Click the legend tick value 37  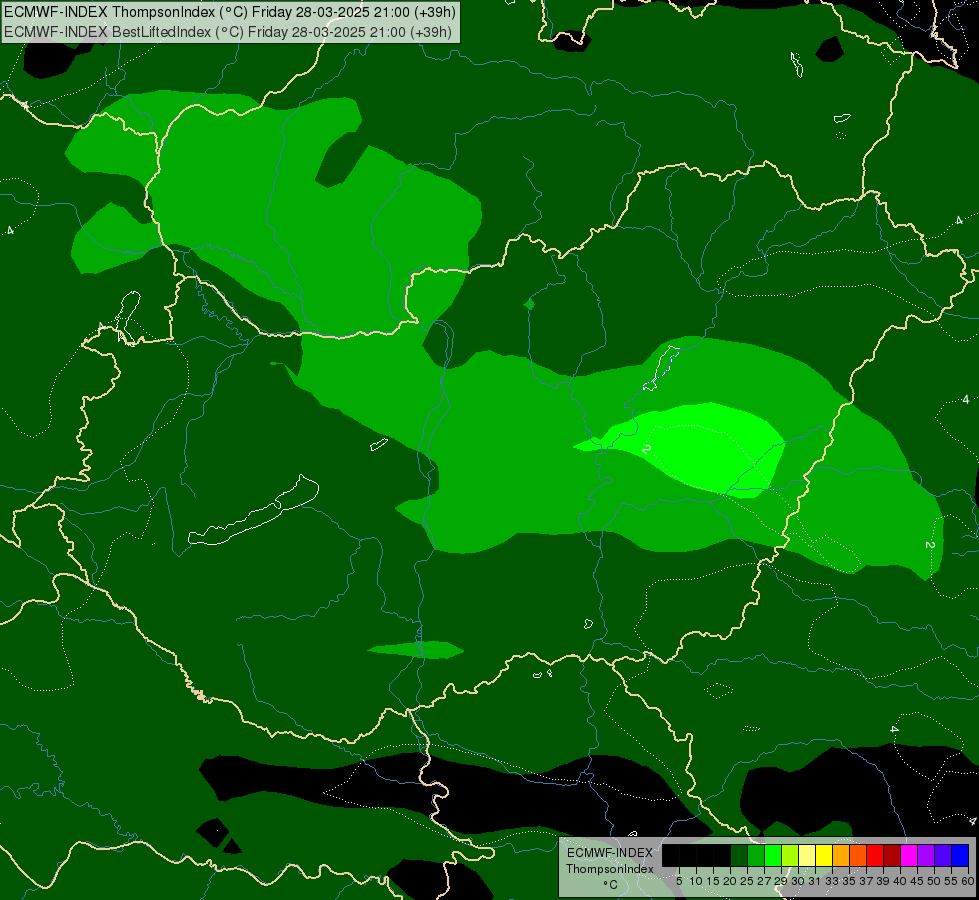[x=866, y=881]
